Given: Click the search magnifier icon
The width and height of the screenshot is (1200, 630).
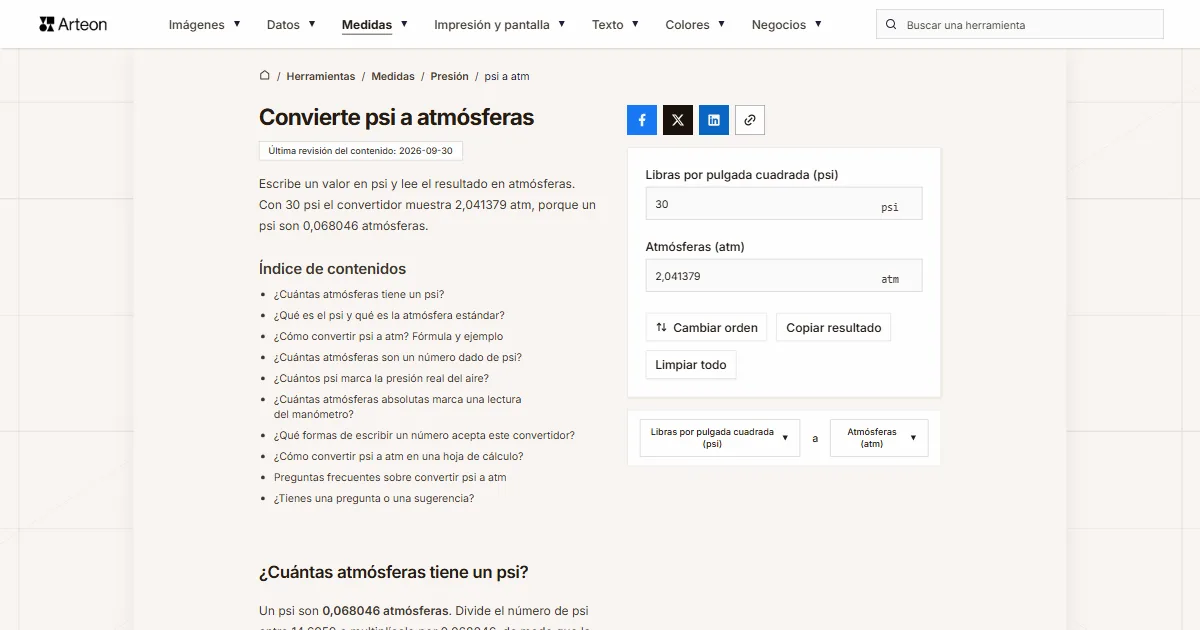Looking at the screenshot, I should 892,25.
